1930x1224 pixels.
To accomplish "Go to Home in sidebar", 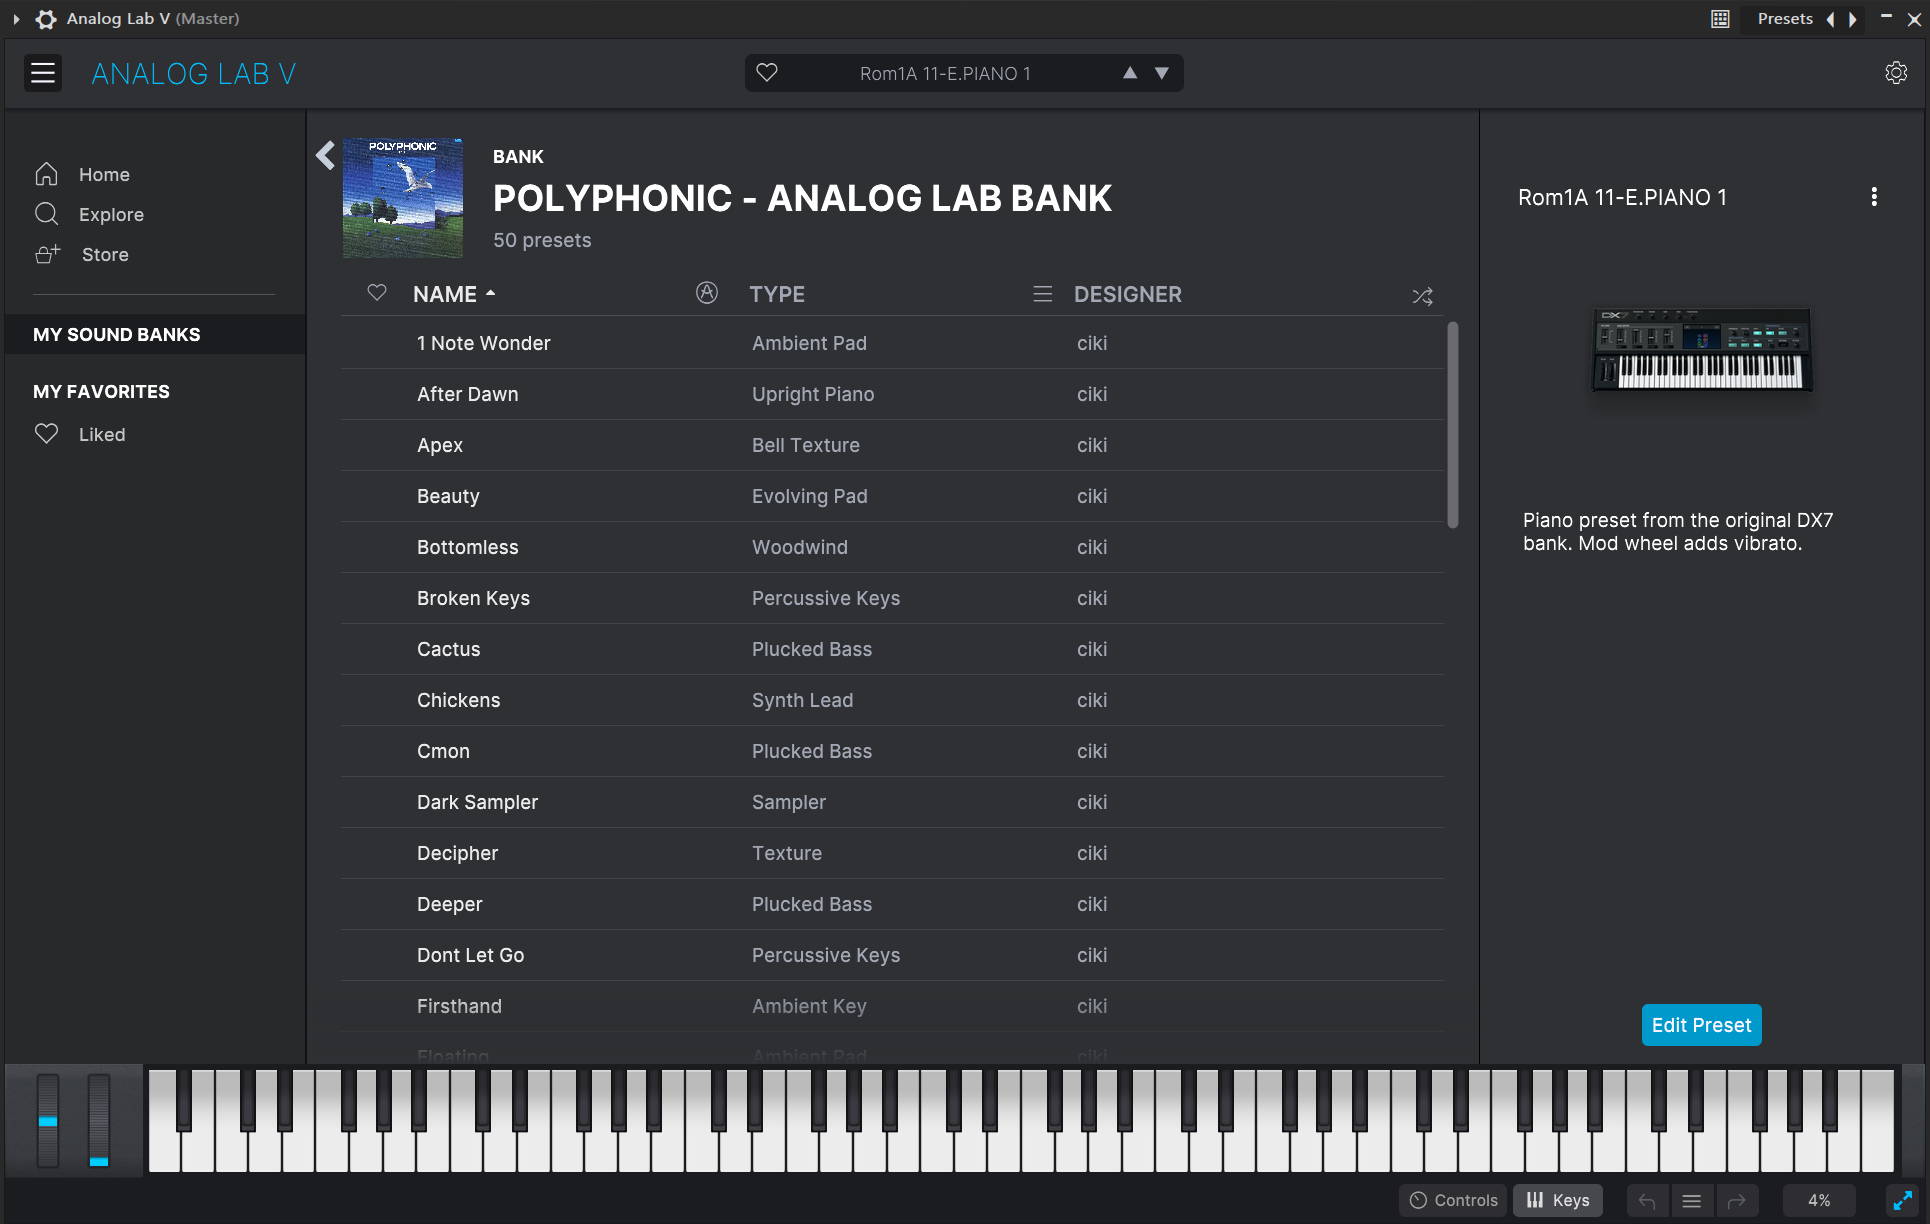I will coord(83,174).
